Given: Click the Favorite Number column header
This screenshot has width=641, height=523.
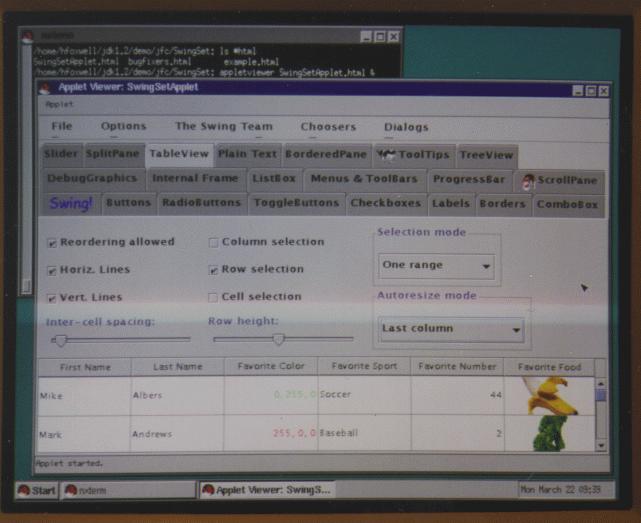Looking at the screenshot, I should click(x=457, y=367).
